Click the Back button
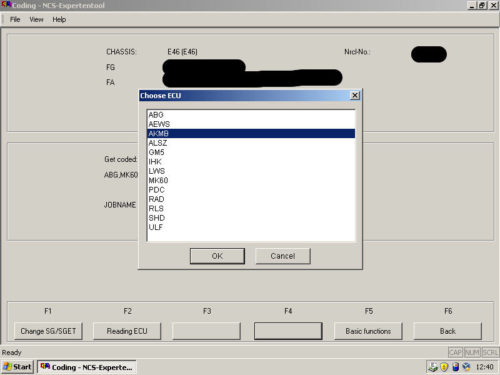This screenshot has width=500, height=375. (x=448, y=331)
